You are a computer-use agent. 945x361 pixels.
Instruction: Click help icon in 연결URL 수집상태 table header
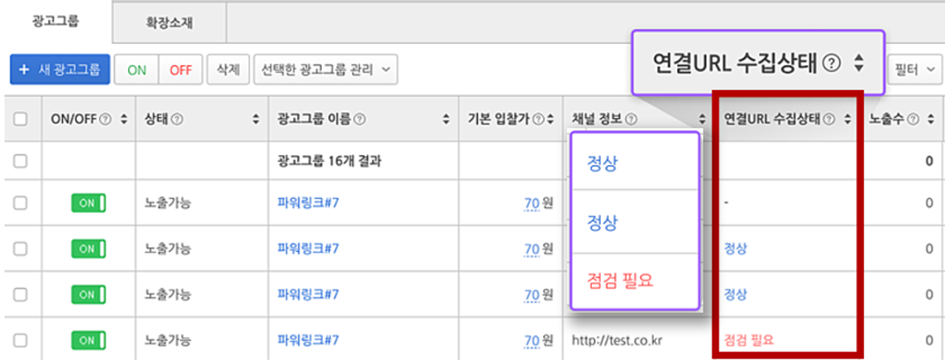(x=830, y=119)
